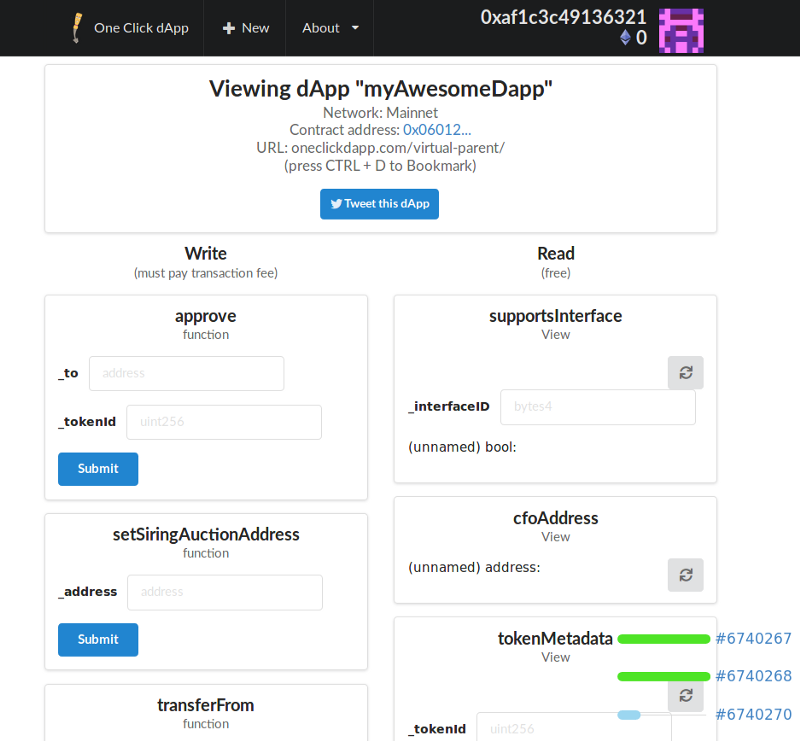Click the pixelated avatar in the top right

[x=681, y=28]
